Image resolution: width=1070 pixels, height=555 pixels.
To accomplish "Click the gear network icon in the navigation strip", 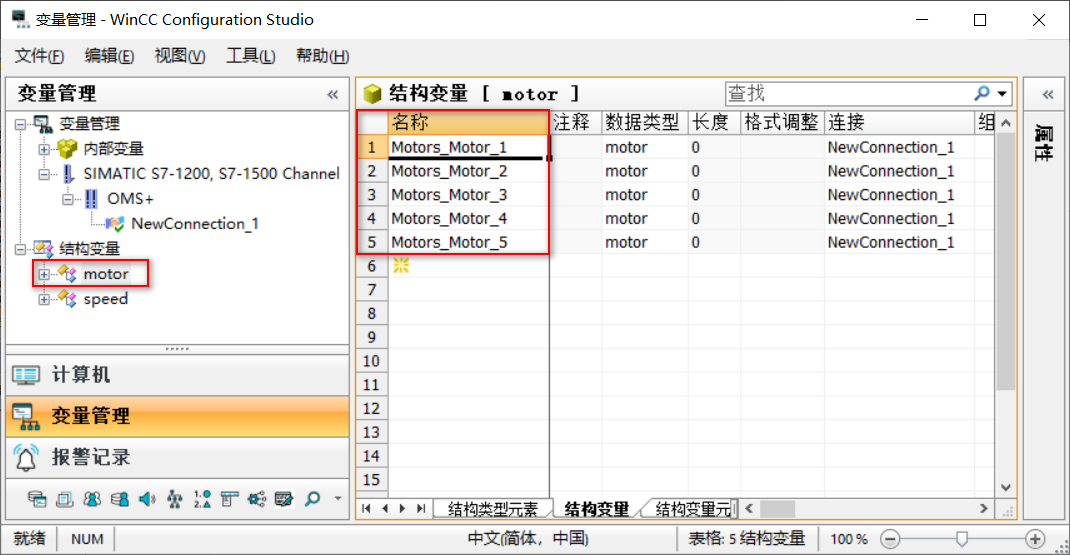I will 256,498.
